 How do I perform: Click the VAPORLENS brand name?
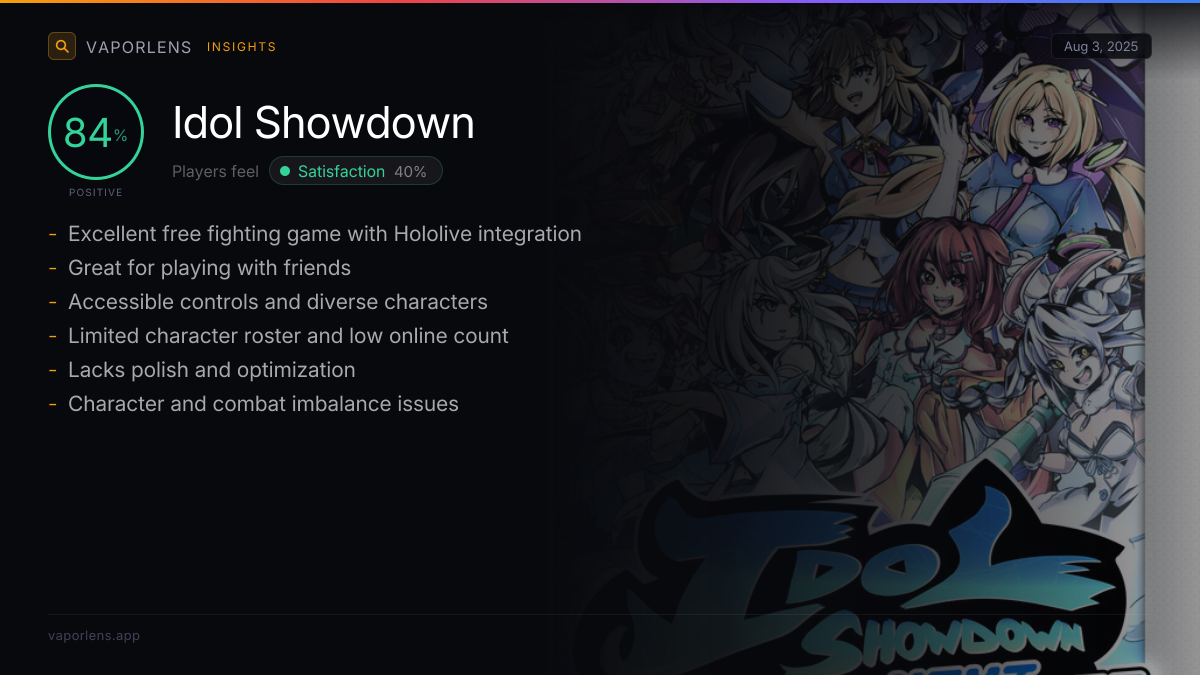[139, 47]
